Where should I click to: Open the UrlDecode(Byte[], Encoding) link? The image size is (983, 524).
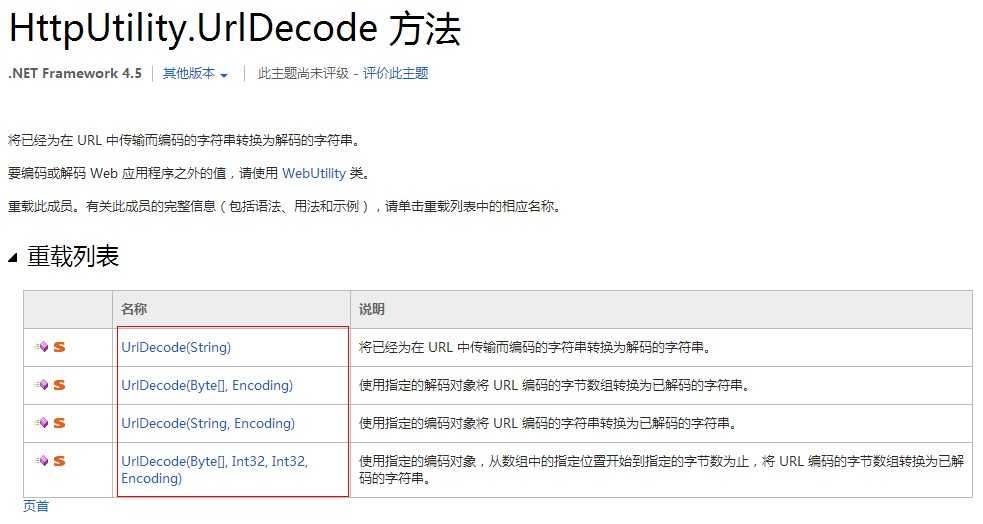207,385
